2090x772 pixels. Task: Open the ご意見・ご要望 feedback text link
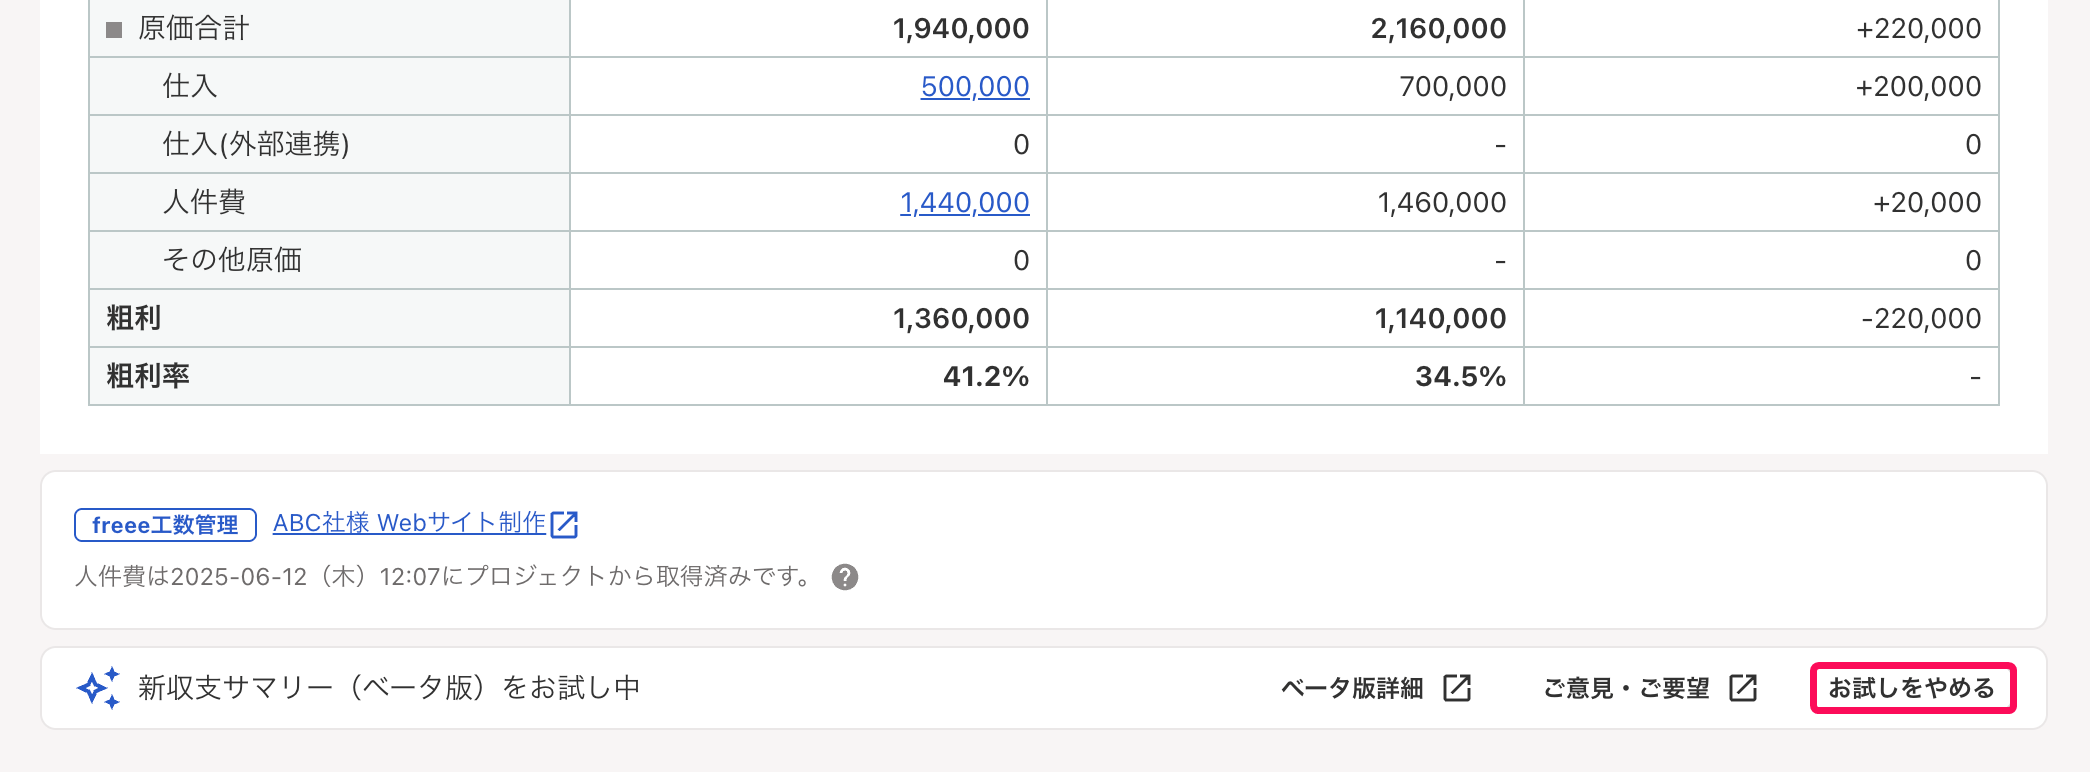(1626, 688)
